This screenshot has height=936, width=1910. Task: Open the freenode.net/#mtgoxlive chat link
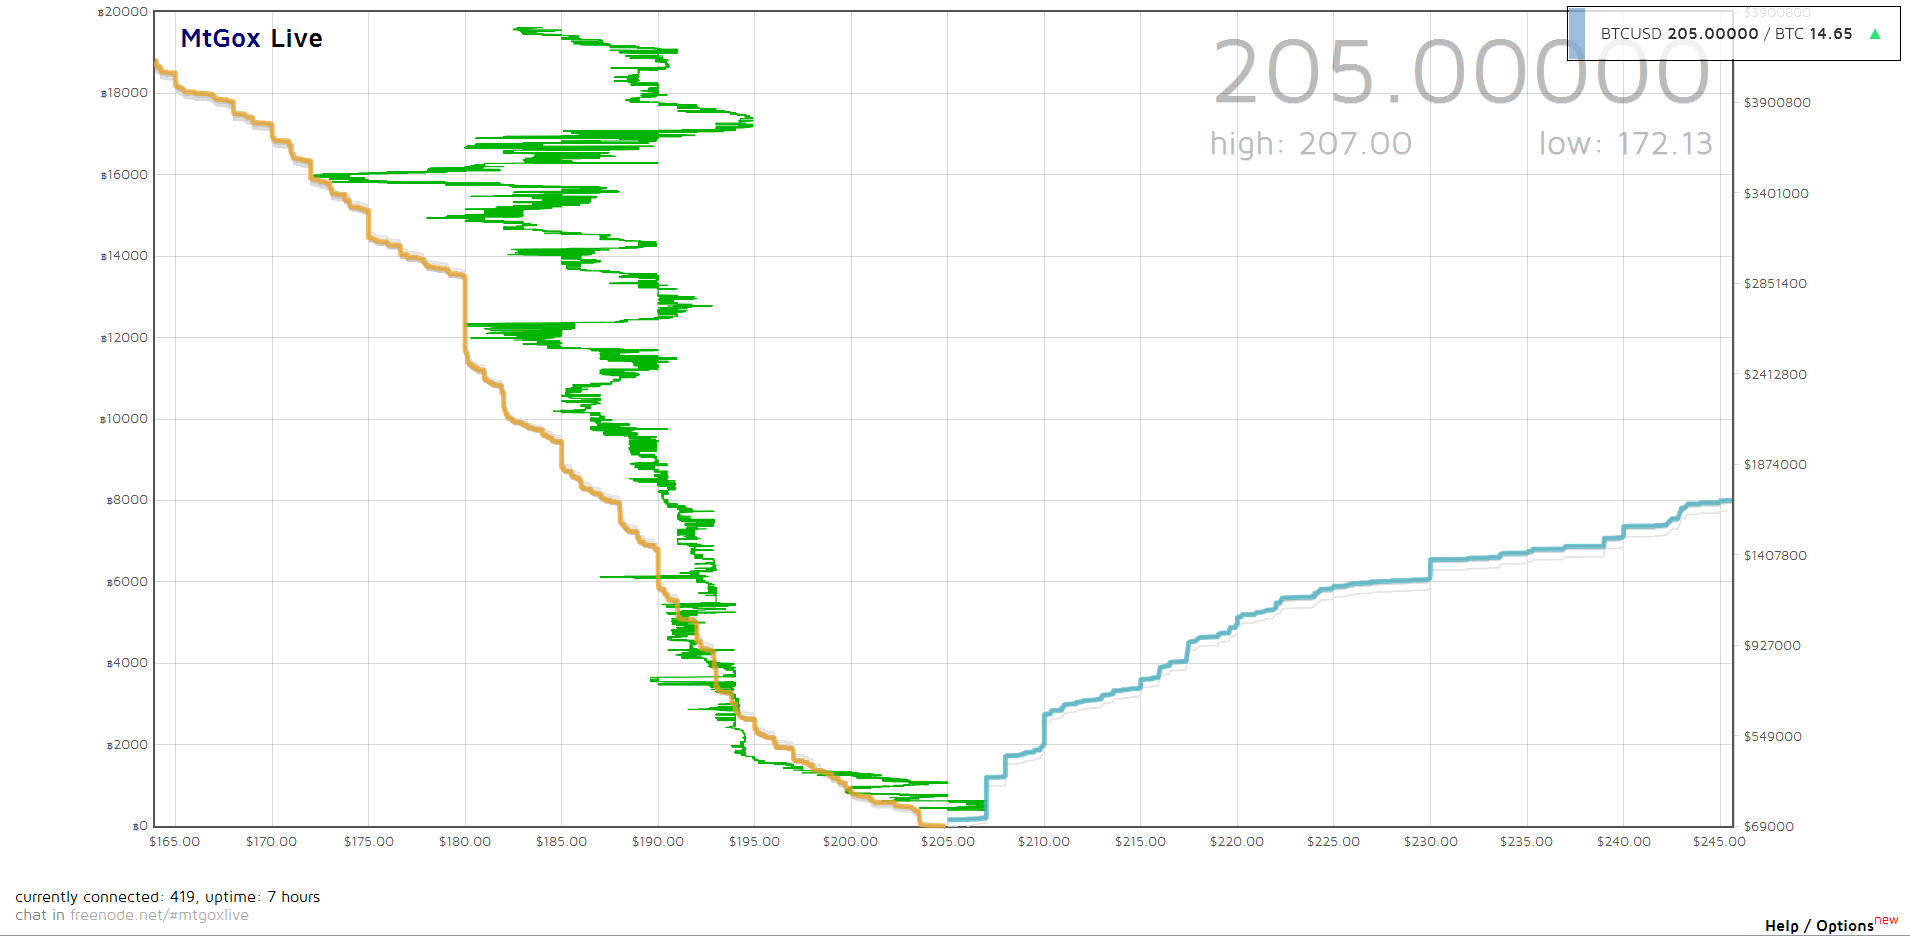tap(159, 915)
